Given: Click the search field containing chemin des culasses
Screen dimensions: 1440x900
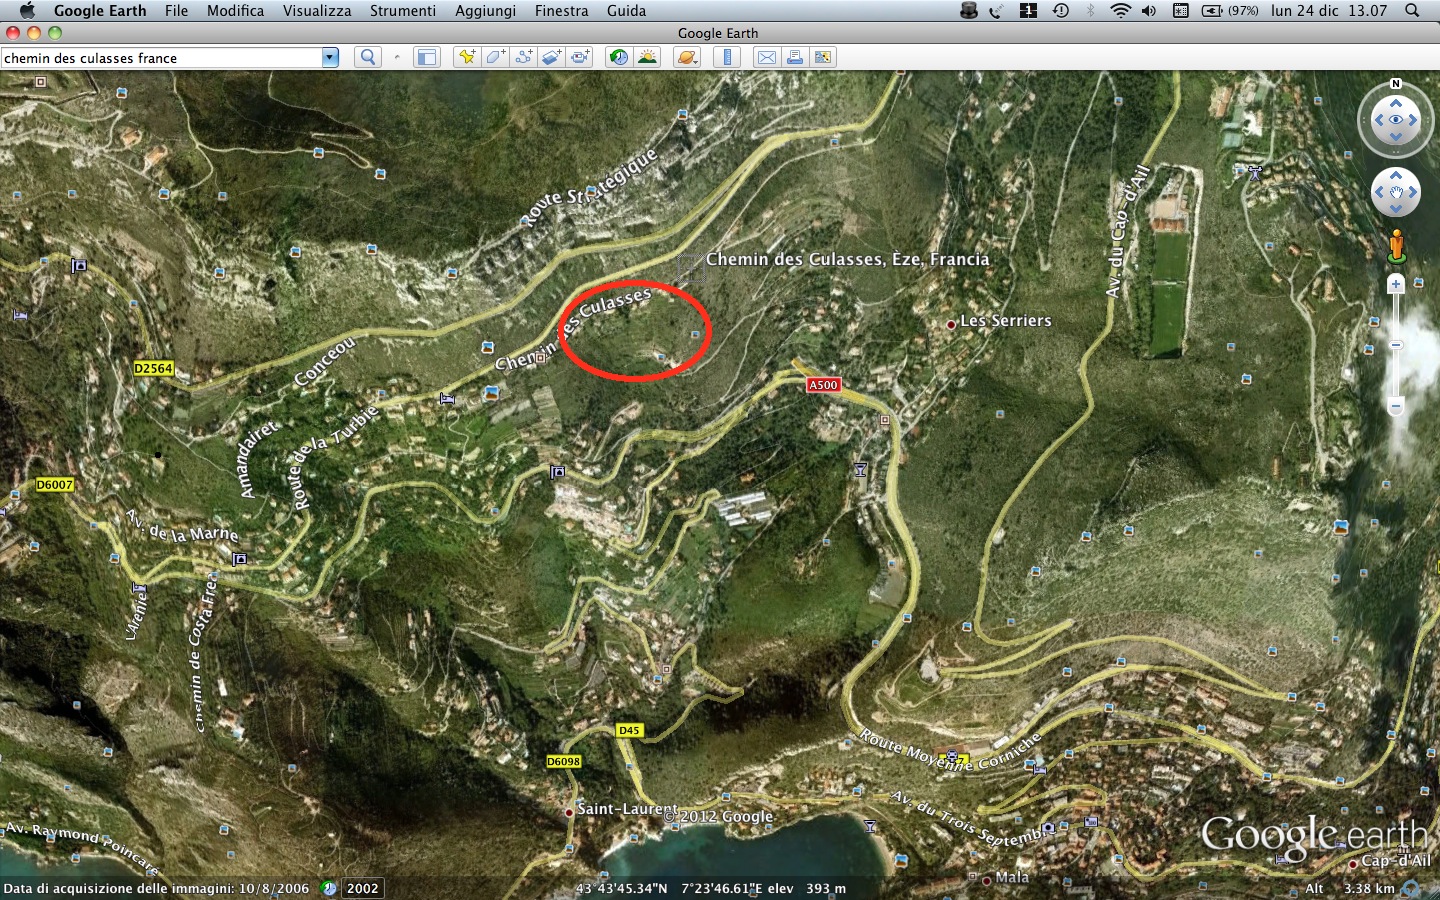Looking at the screenshot, I should point(162,58).
